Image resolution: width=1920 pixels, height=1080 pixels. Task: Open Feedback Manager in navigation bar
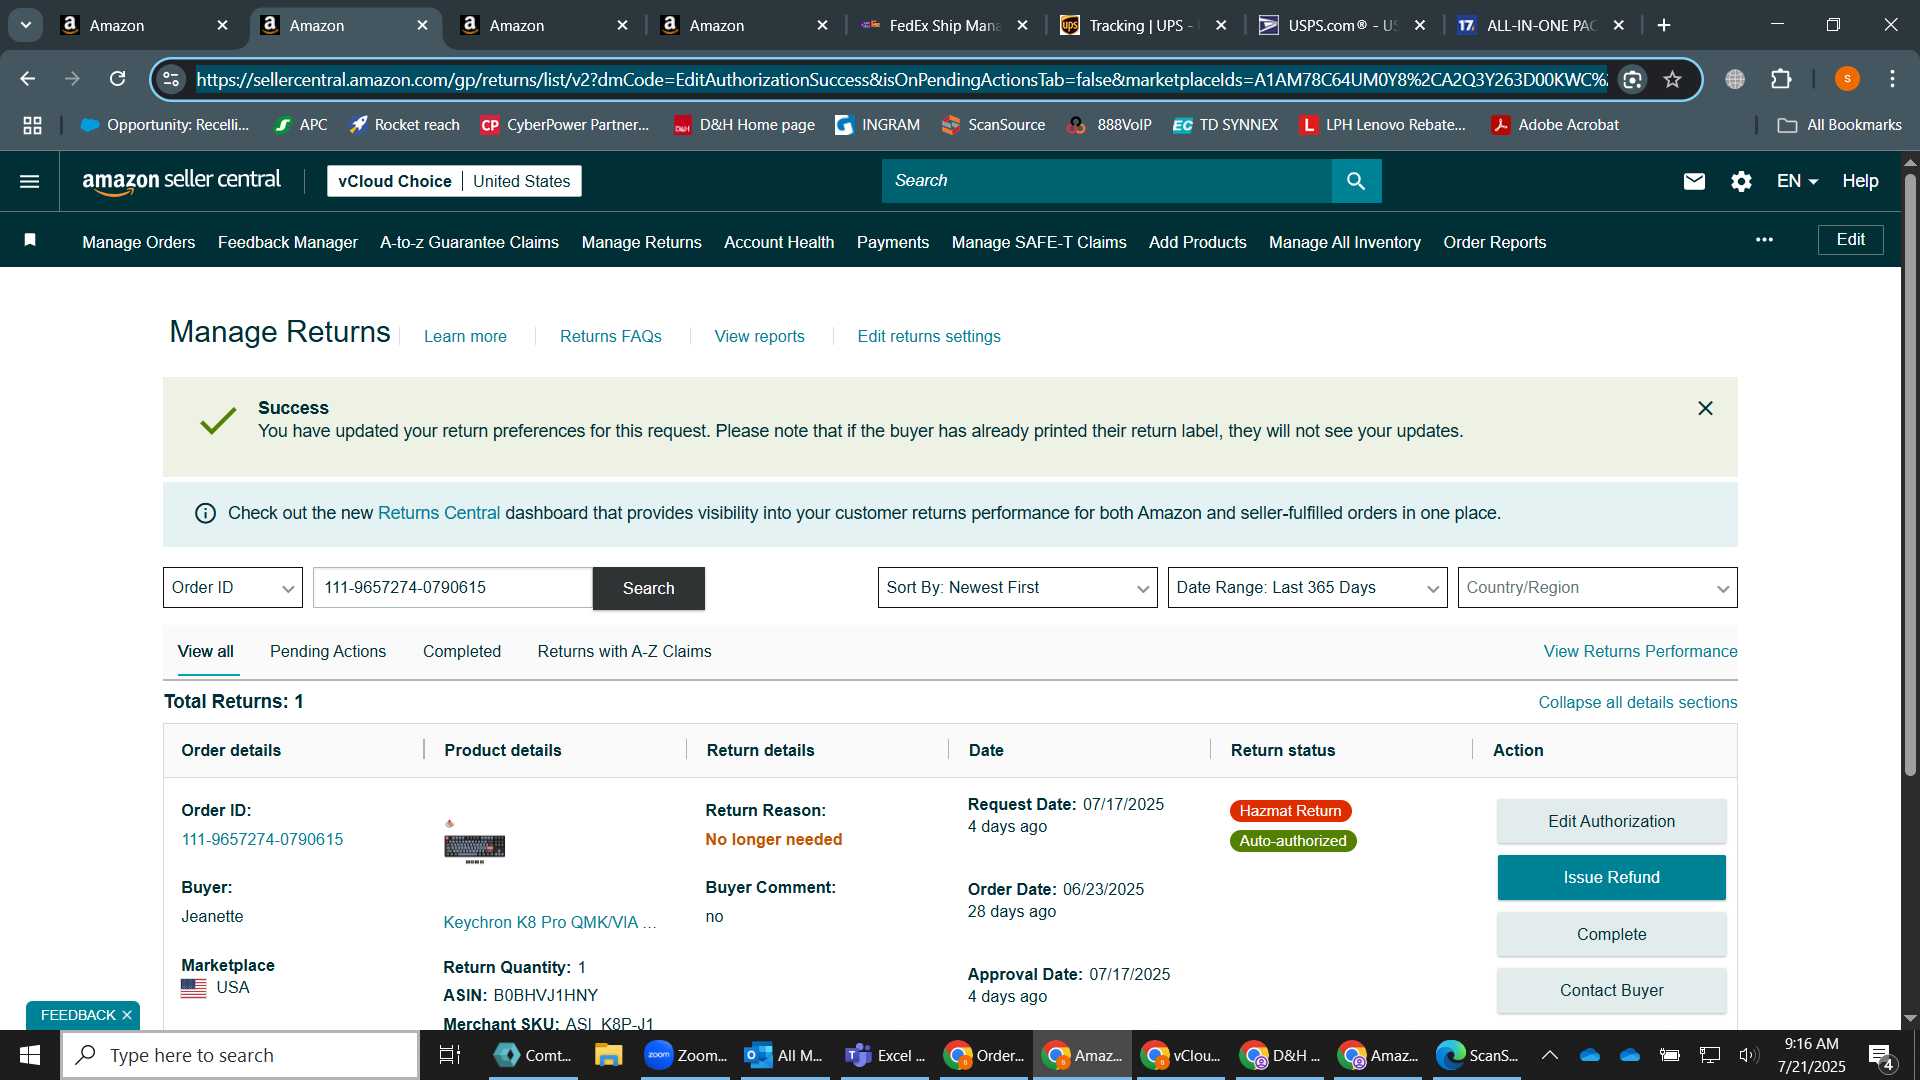pyautogui.click(x=288, y=242)
